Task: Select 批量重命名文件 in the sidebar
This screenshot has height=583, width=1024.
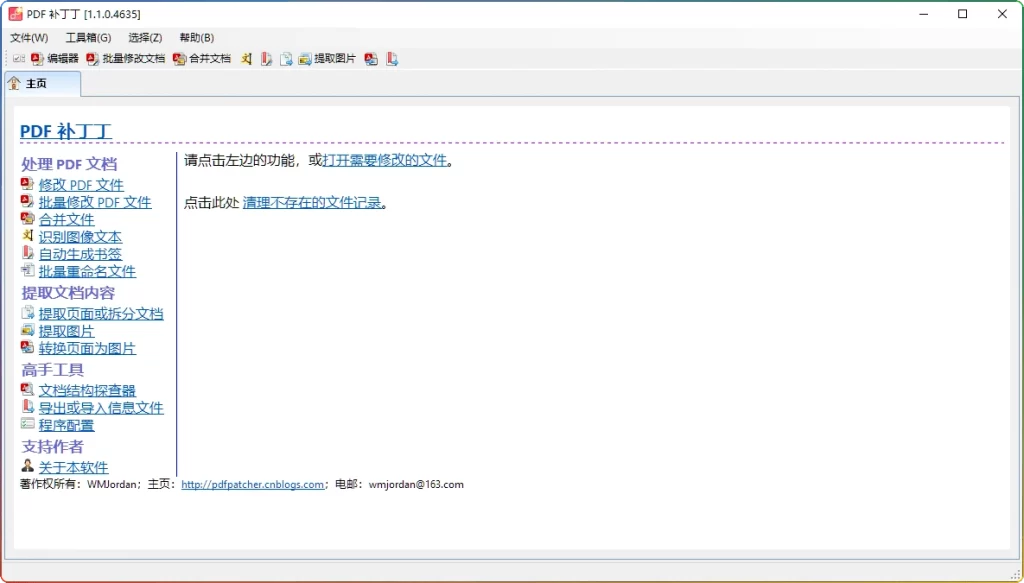Action: [x=87, y=271]
